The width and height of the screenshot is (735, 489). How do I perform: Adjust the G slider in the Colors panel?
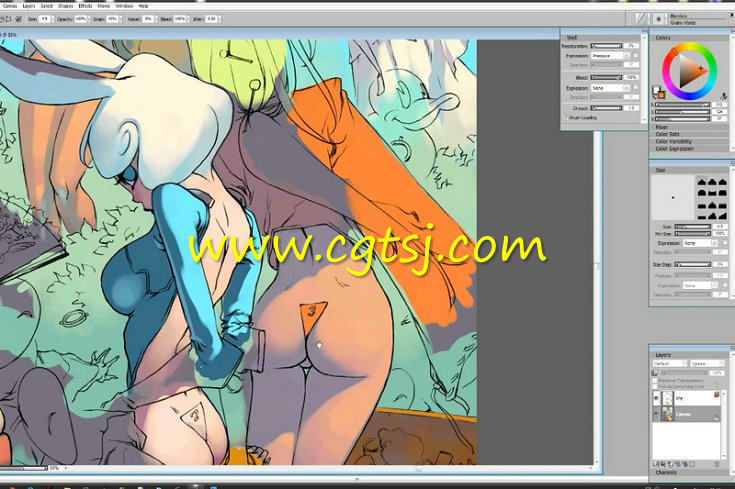click(x=682, y=112)
